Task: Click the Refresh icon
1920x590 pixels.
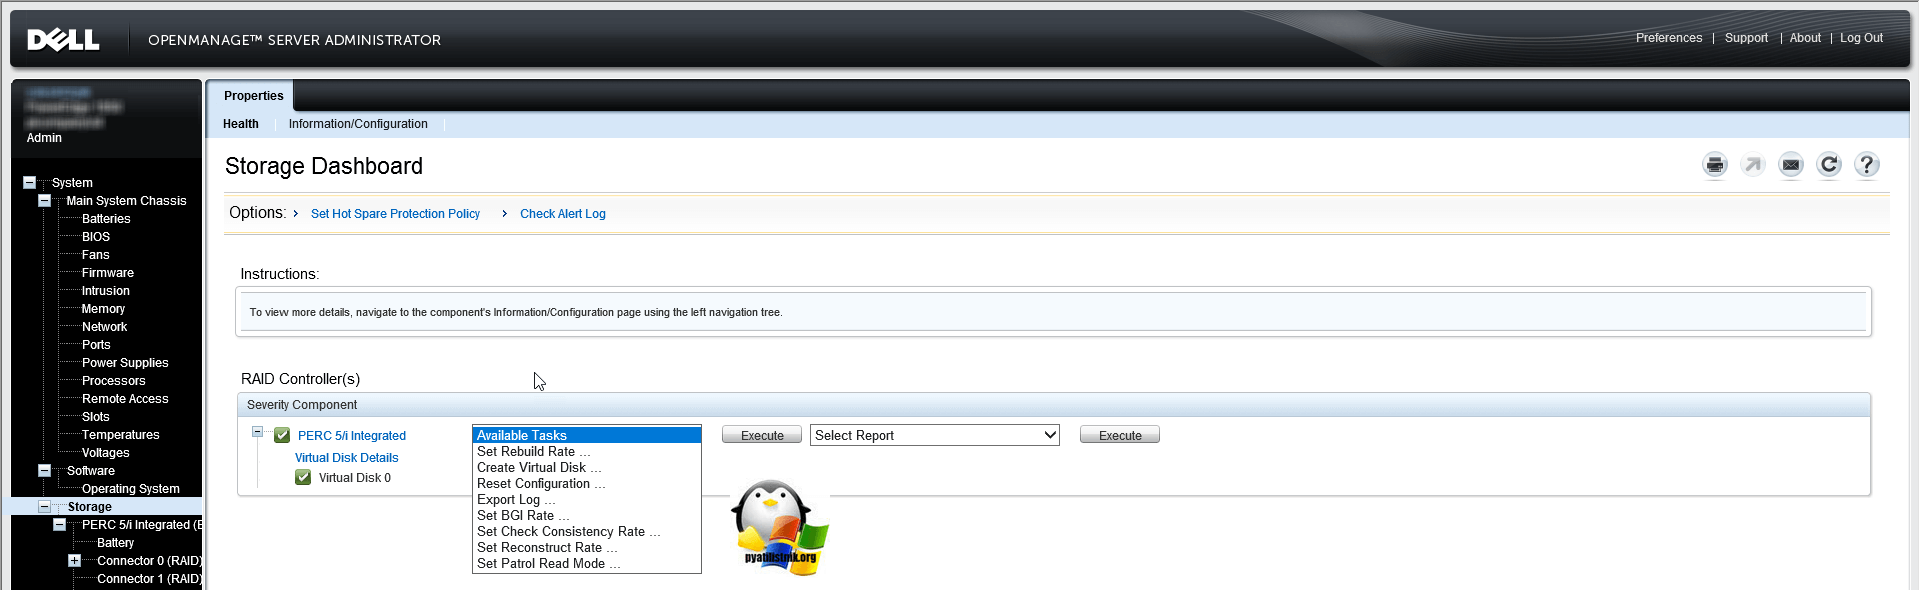Action: pos(1829,165)
